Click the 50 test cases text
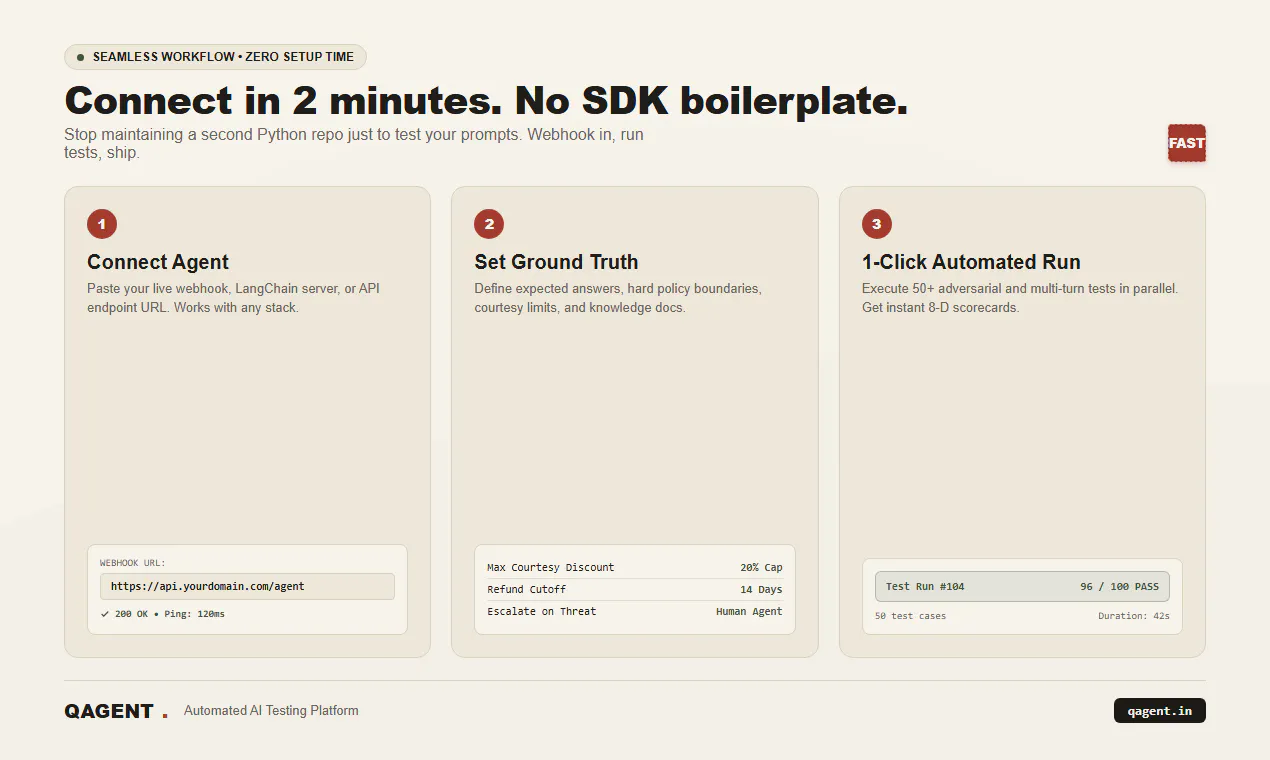1270x760 pixels. pos(910,616)
